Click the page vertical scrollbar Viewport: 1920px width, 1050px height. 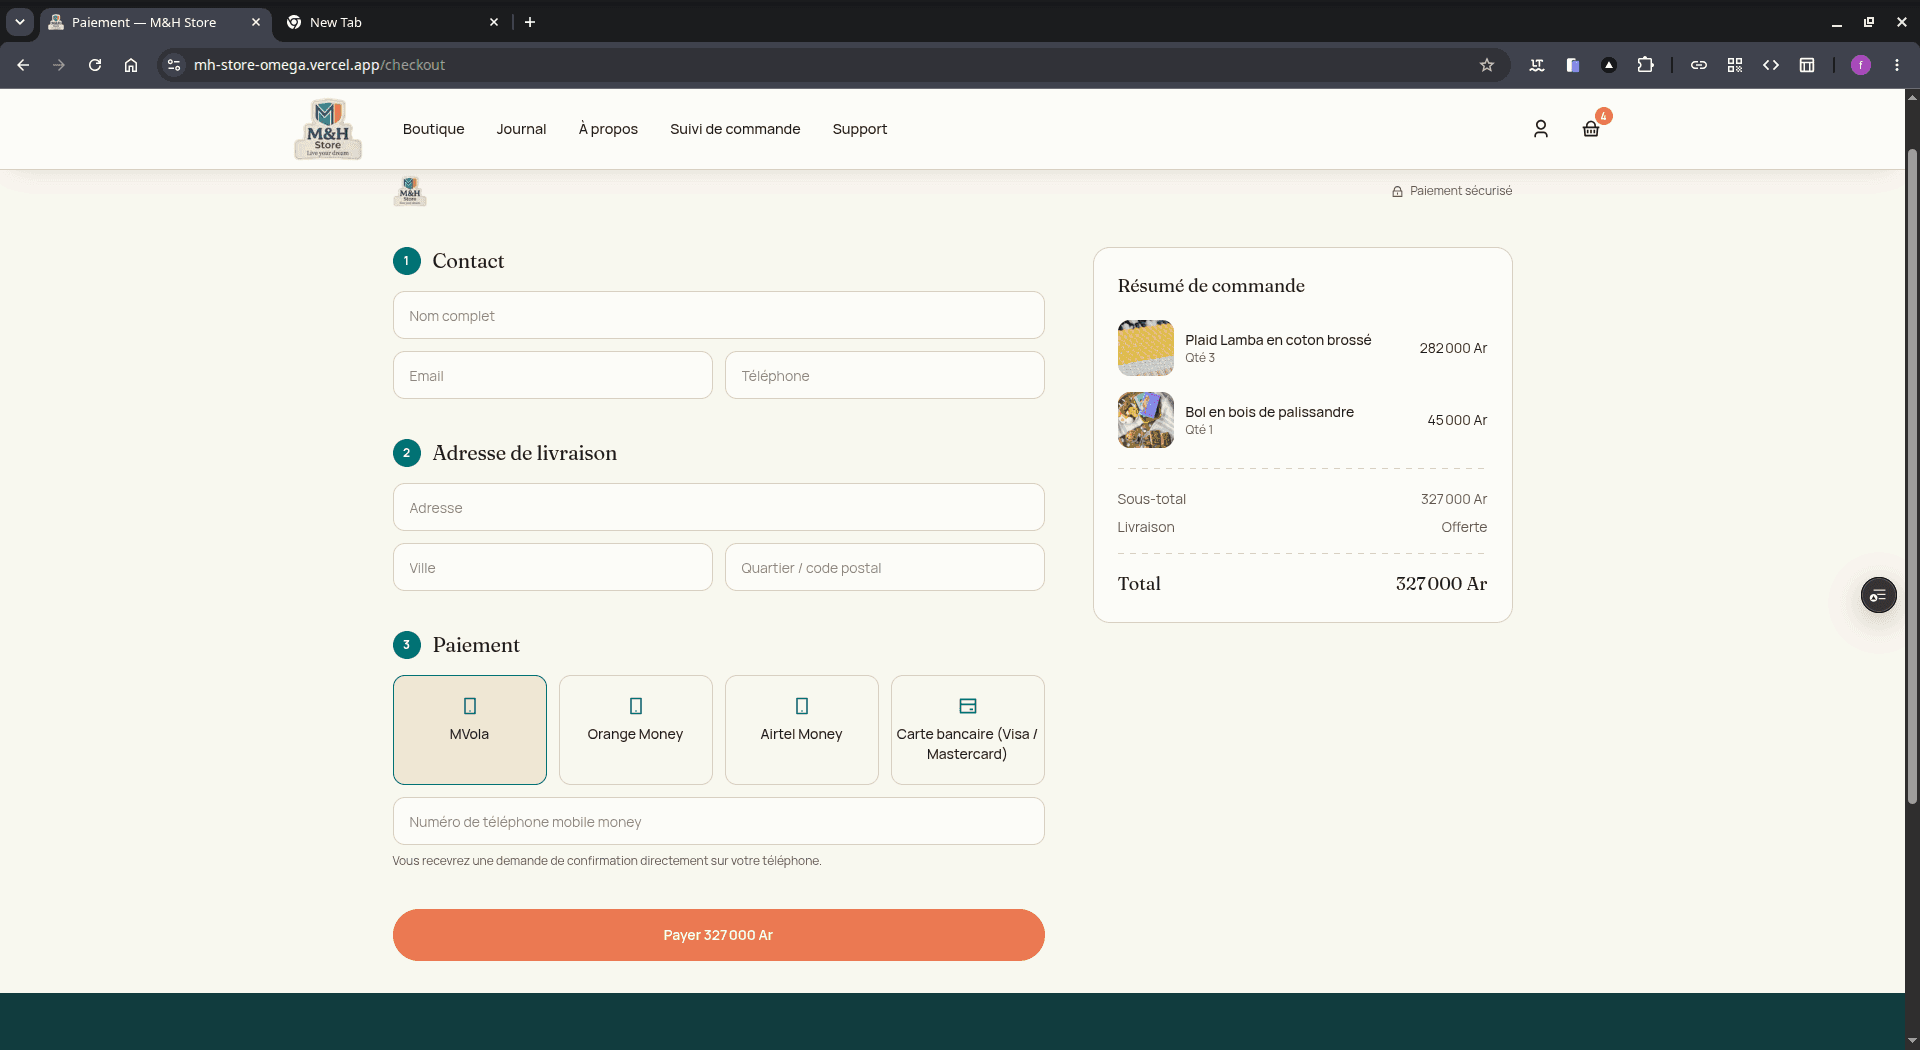click(1912, 475)
